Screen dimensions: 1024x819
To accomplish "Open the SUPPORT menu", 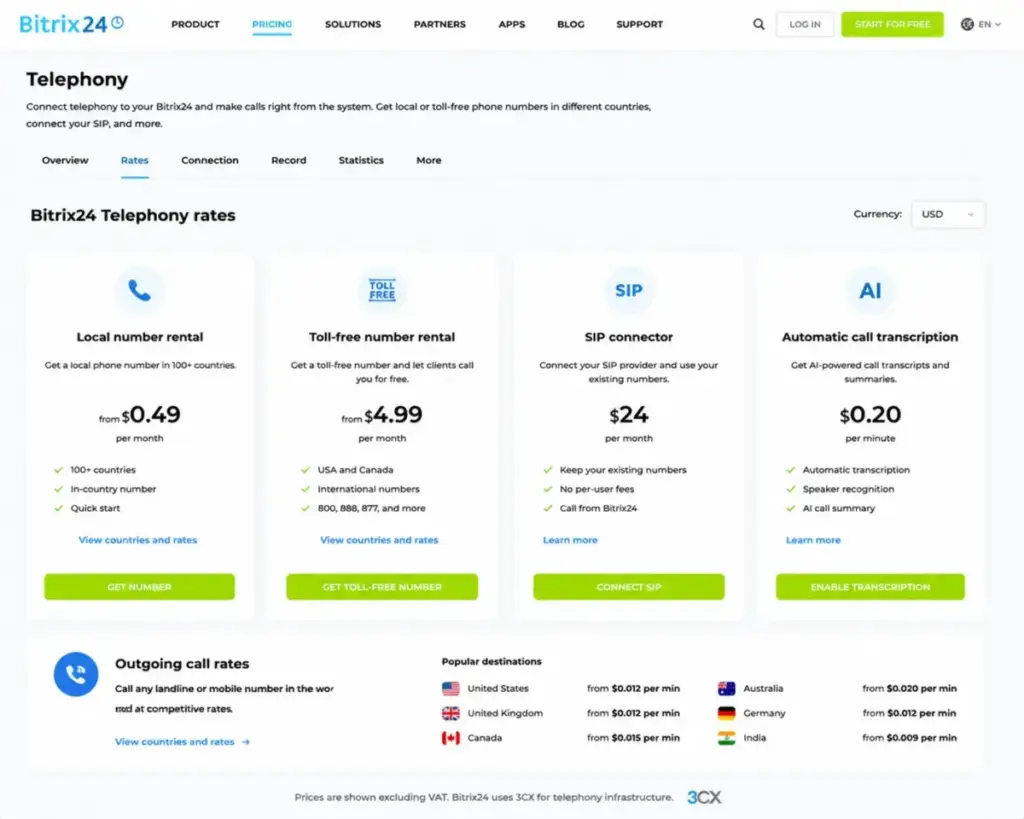I will point(639,24).
